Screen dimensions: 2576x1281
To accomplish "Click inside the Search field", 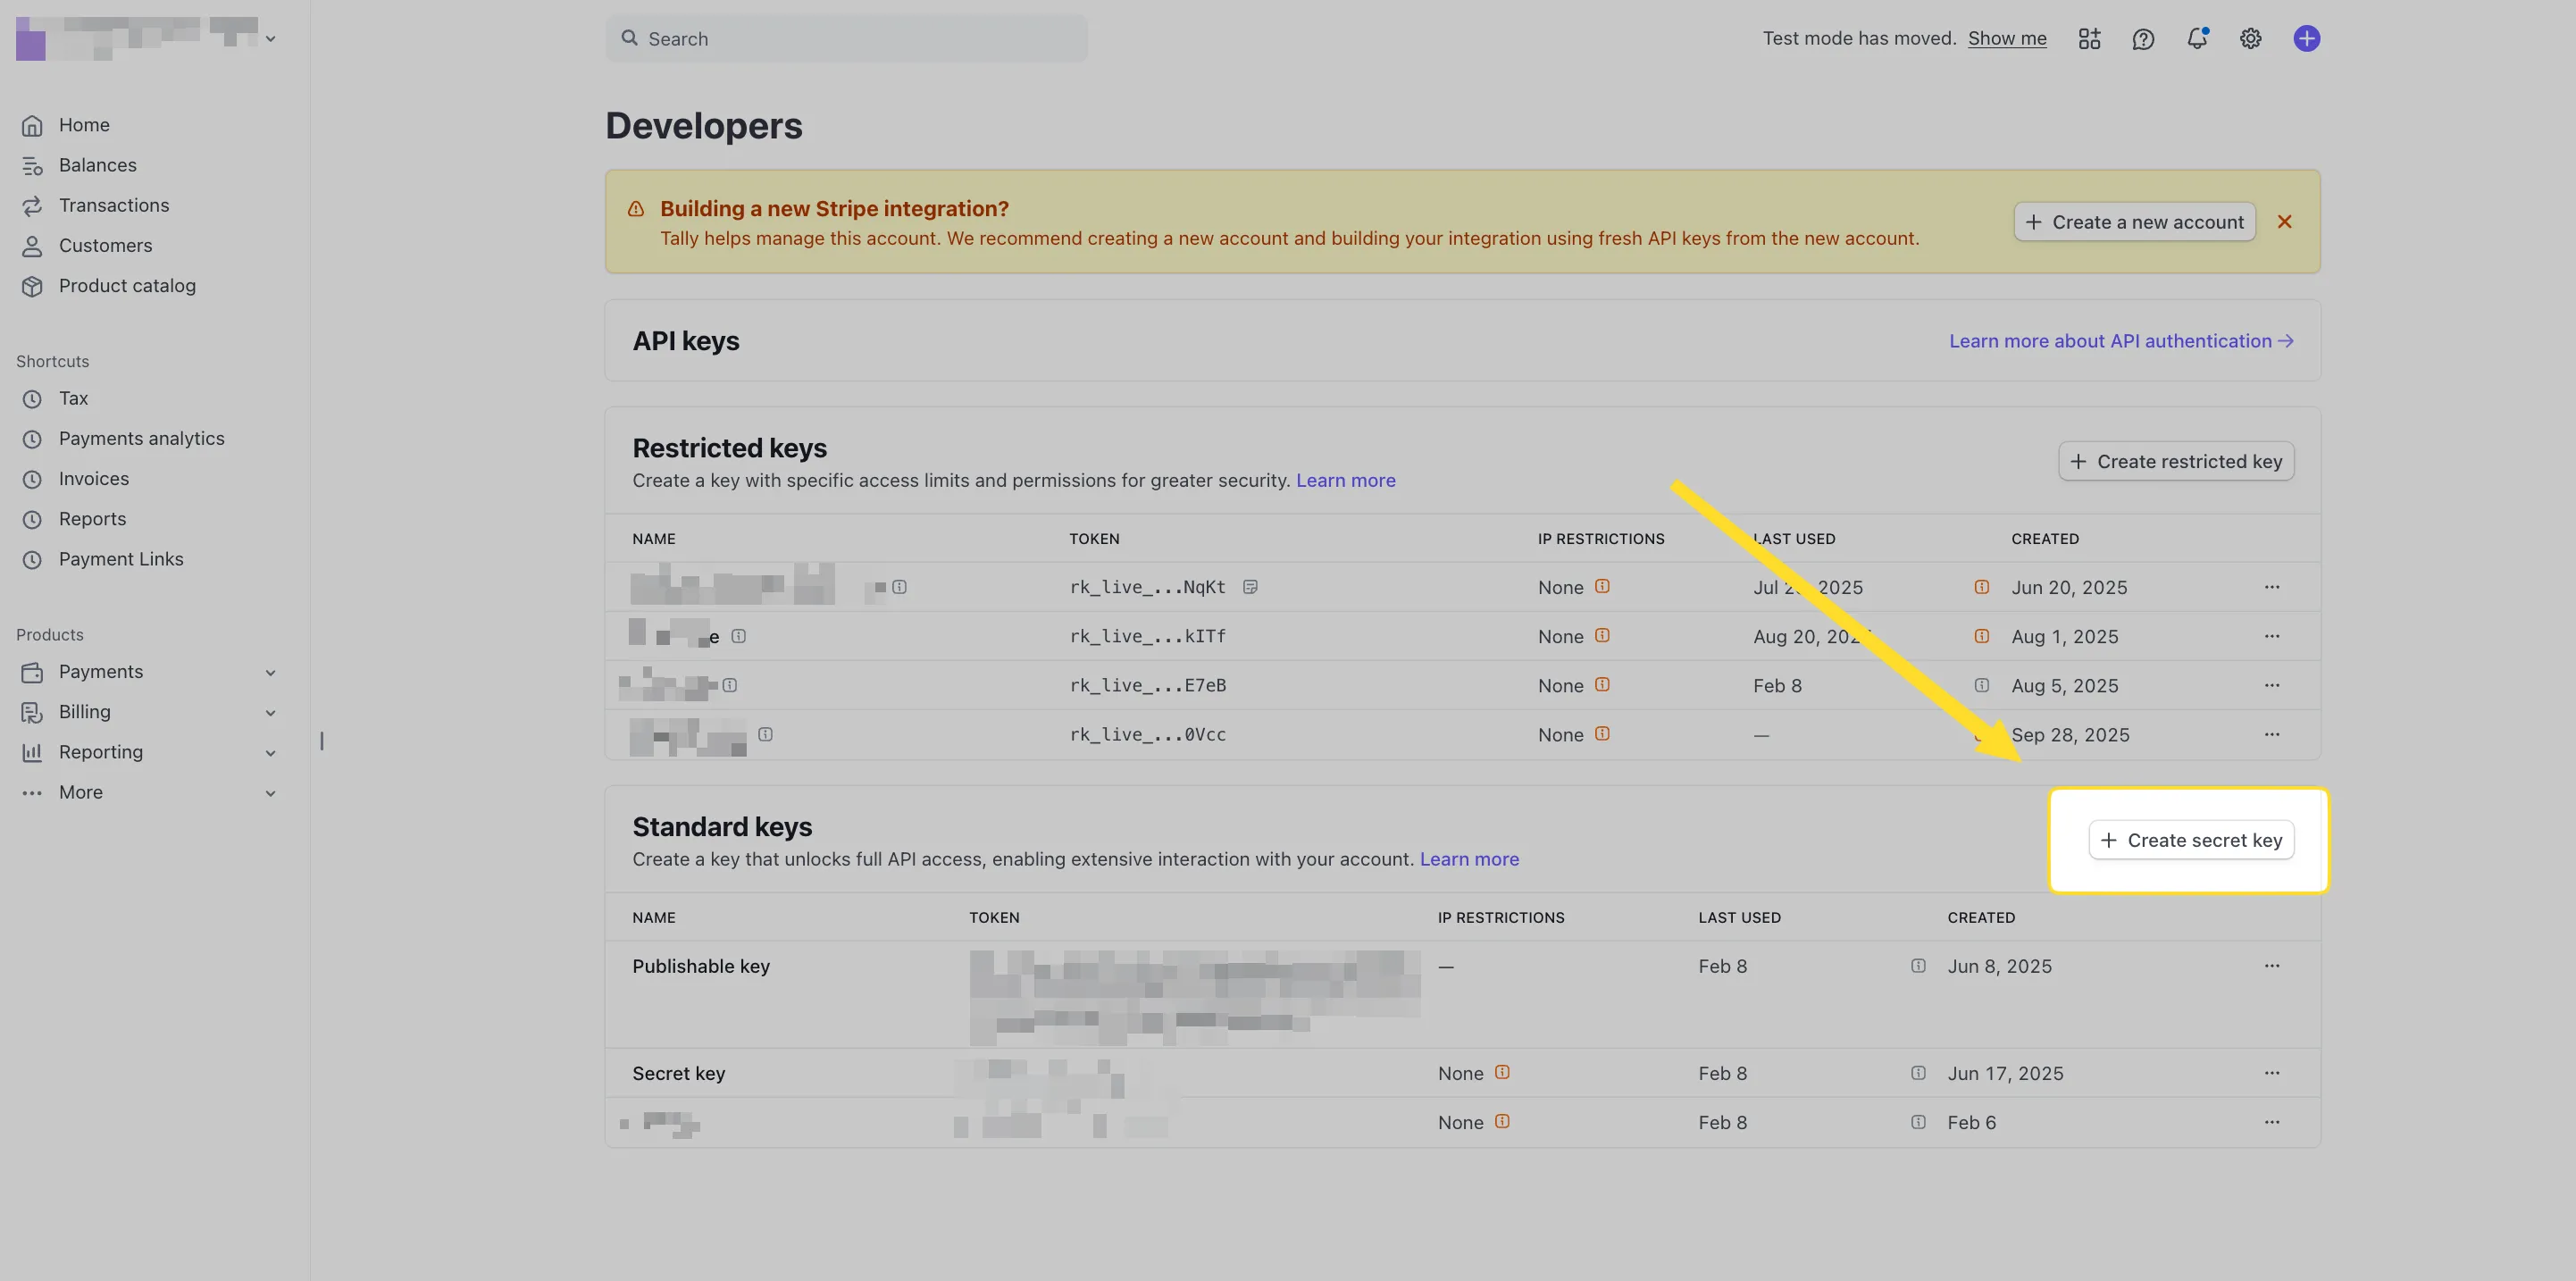I will [845, 38].
